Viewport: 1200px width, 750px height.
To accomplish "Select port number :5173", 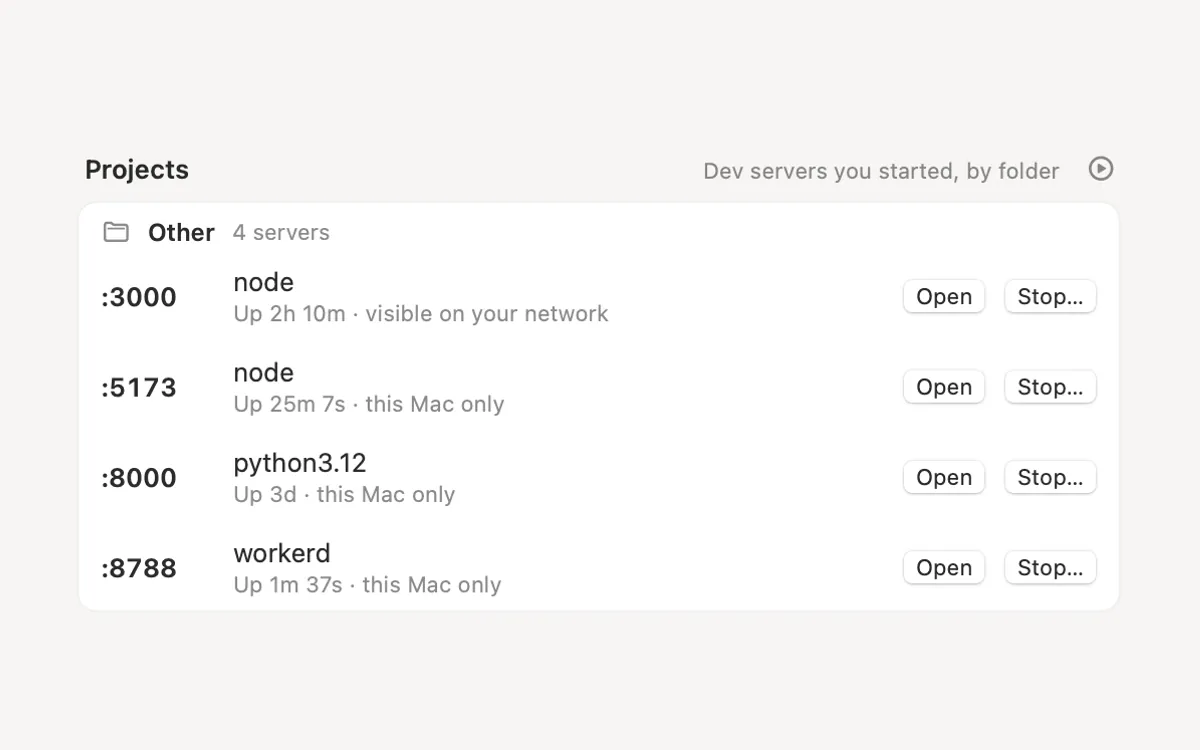I will pyautogui.click(x=139, y=387).
